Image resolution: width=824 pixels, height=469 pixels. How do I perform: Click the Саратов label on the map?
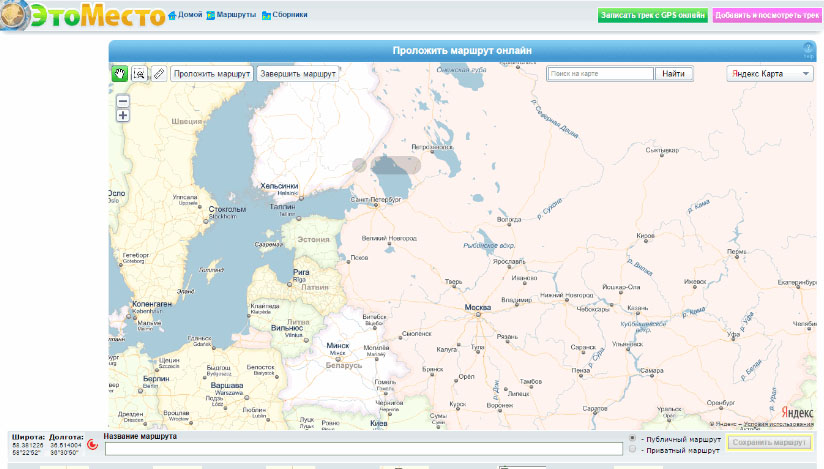595,409
